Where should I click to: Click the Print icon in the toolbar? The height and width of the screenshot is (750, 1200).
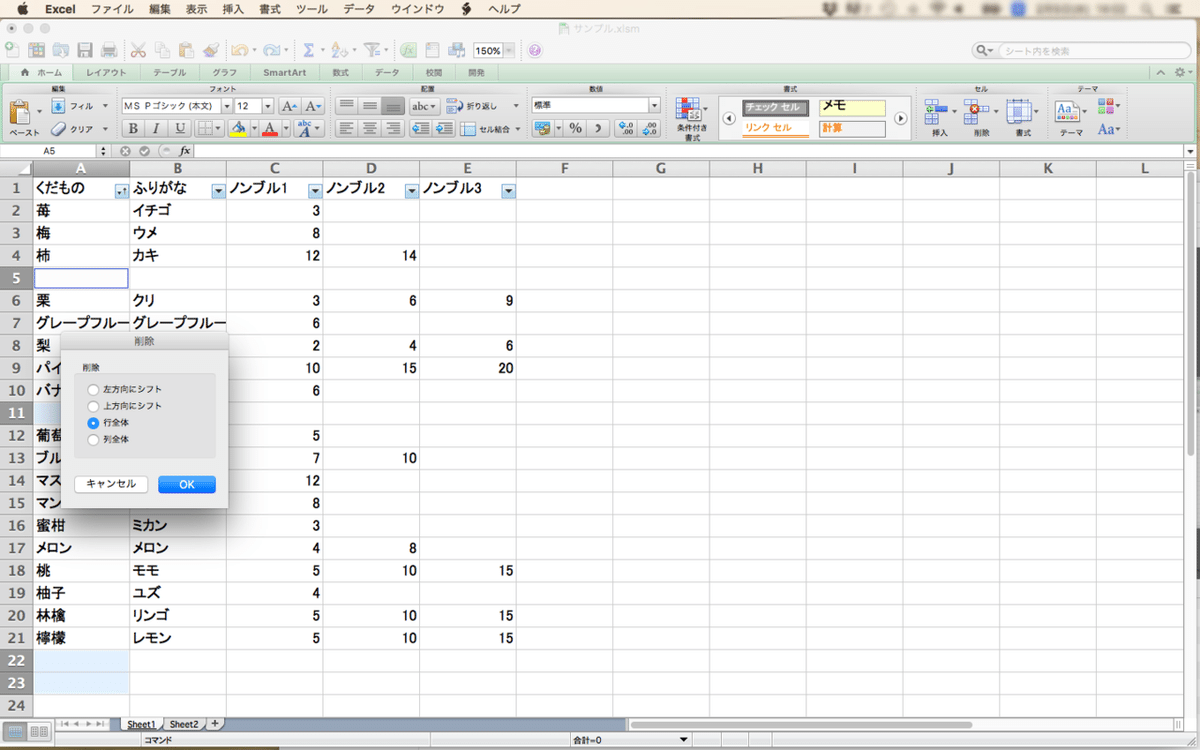(x=108, y=49)
